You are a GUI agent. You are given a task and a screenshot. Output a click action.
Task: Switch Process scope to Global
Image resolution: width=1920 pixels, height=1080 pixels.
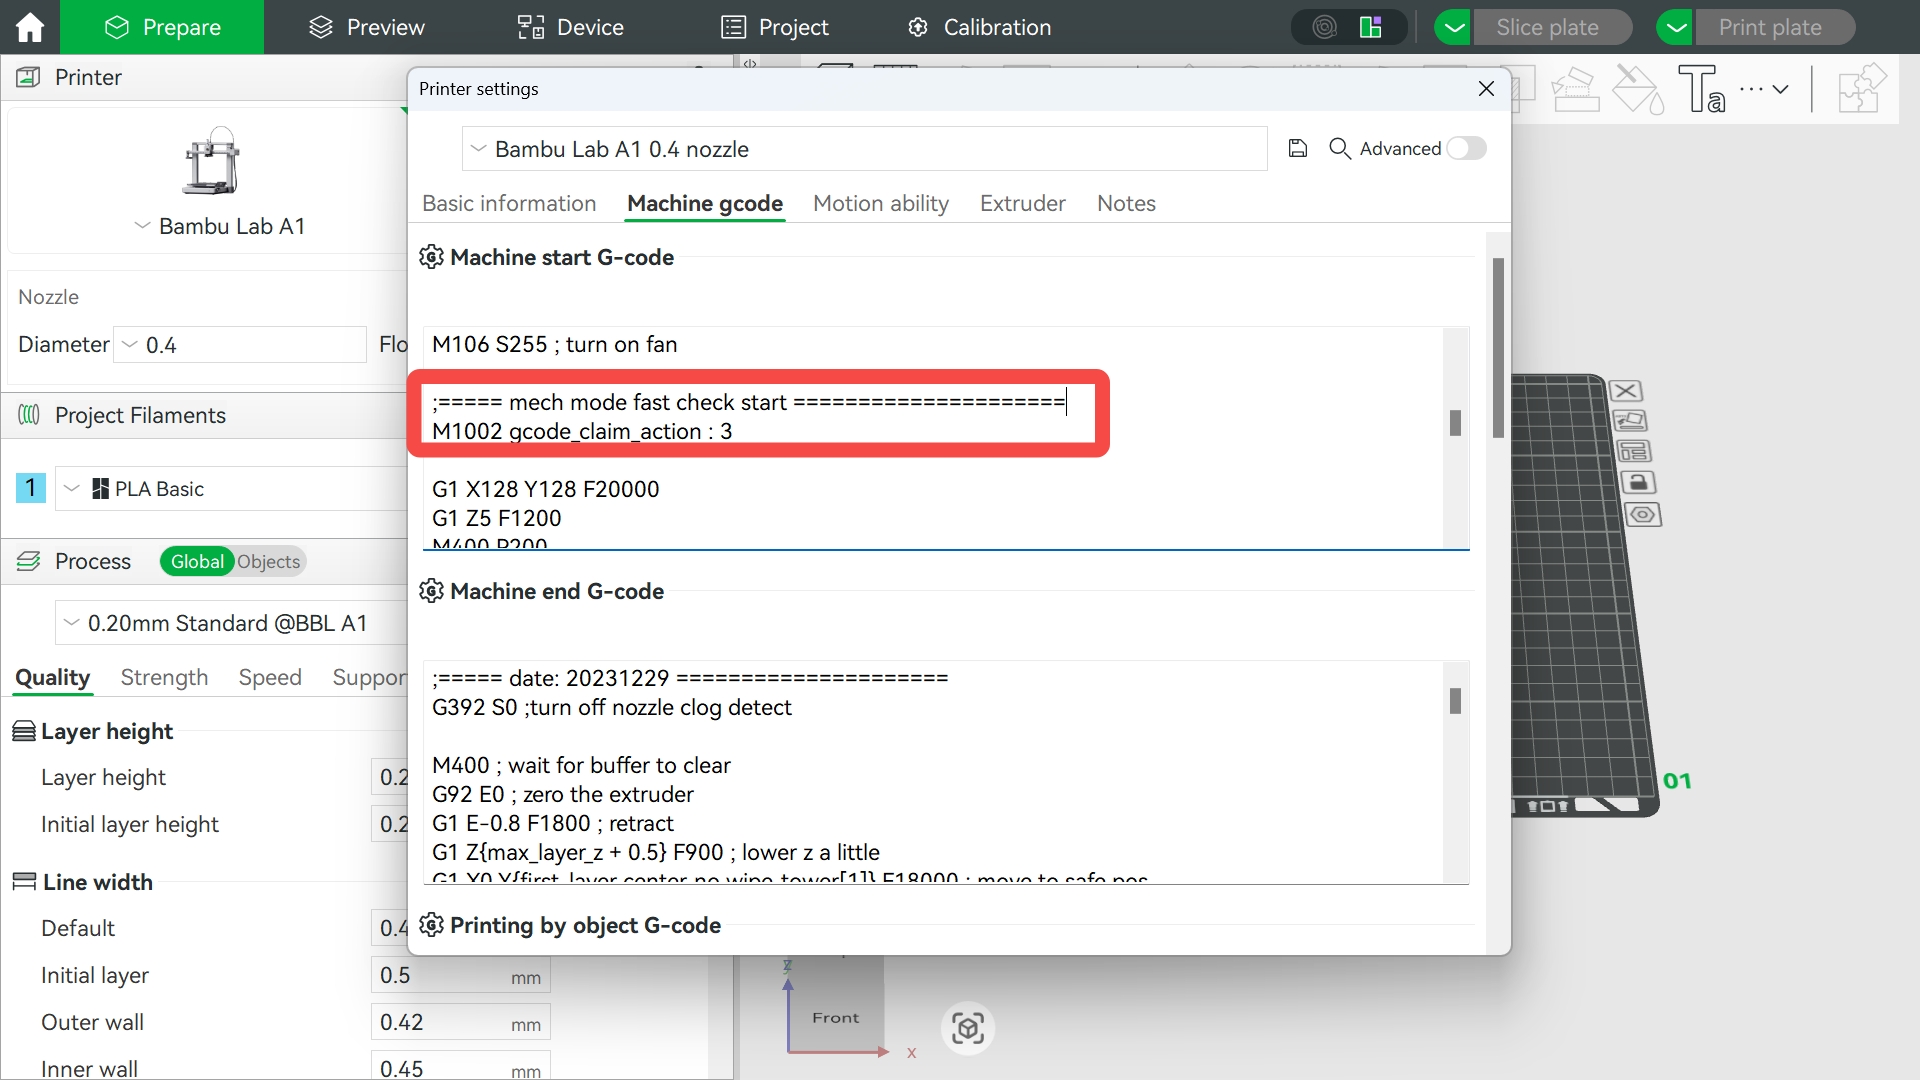[197, 562]
